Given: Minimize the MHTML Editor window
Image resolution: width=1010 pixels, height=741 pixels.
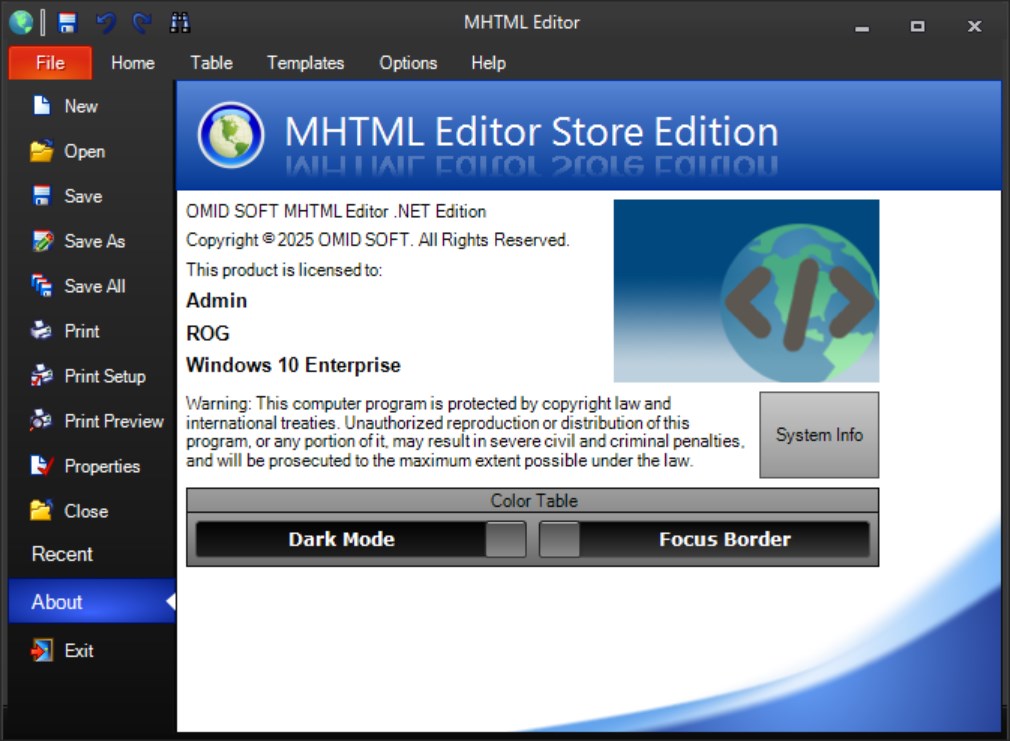Looking at the screenshot, I should pyautogui.click(x=862, y=26).
